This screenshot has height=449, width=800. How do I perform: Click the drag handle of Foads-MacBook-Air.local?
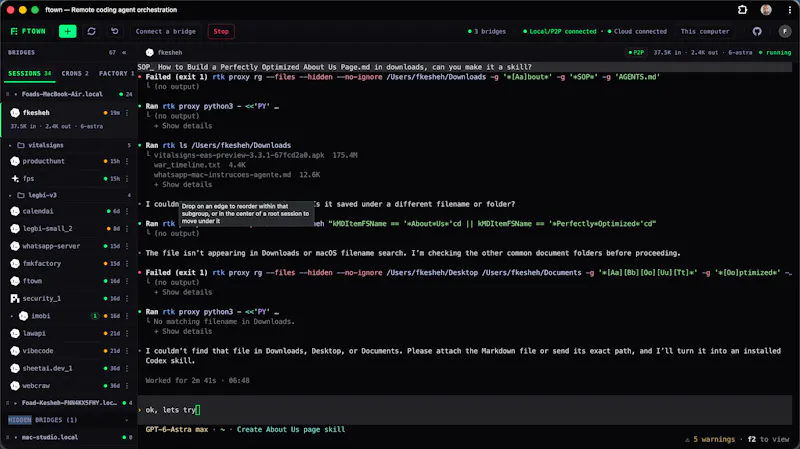point(8,94)
